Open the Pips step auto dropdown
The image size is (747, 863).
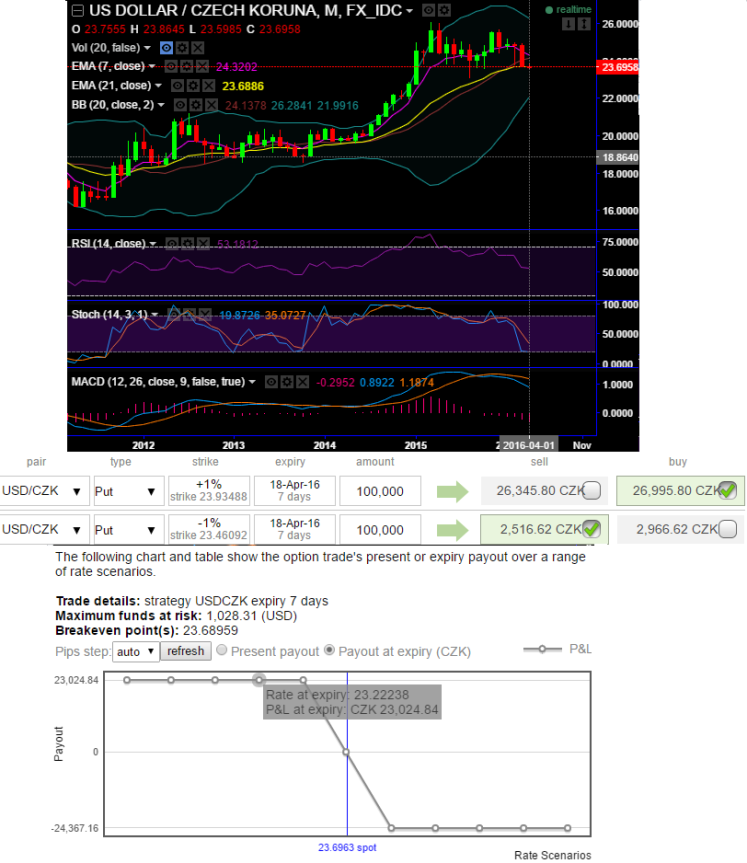(136, 652)
